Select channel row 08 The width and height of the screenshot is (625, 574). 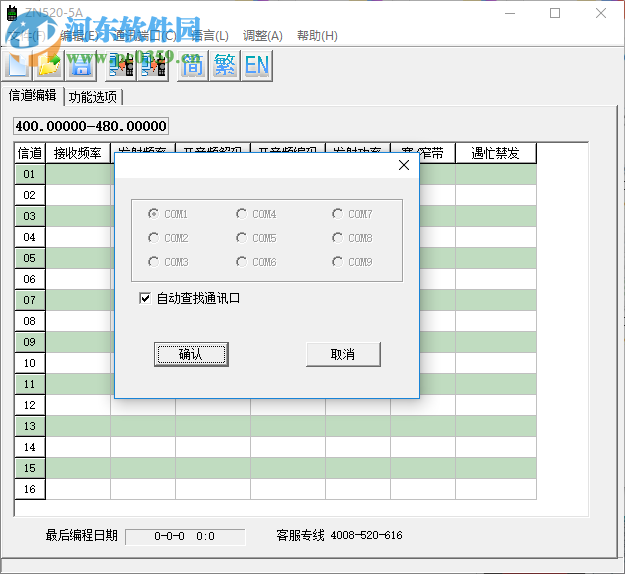(x=29, y=321)
